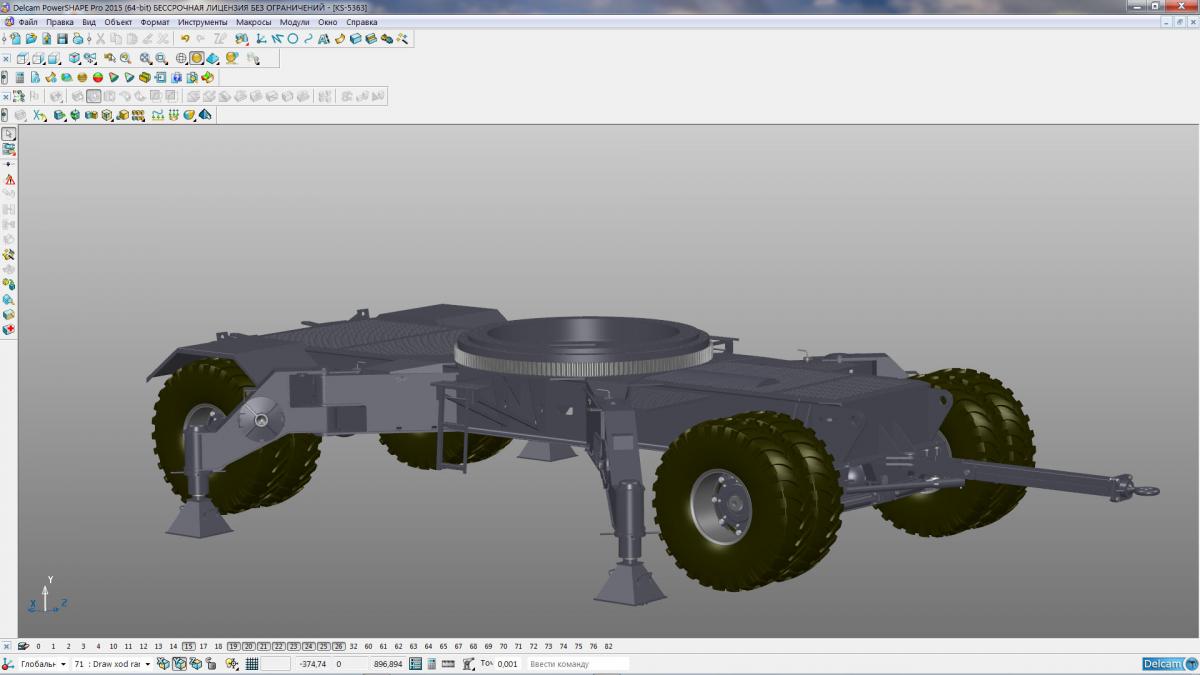Open the calculator icon in the status bar

(x=432, y=663)
